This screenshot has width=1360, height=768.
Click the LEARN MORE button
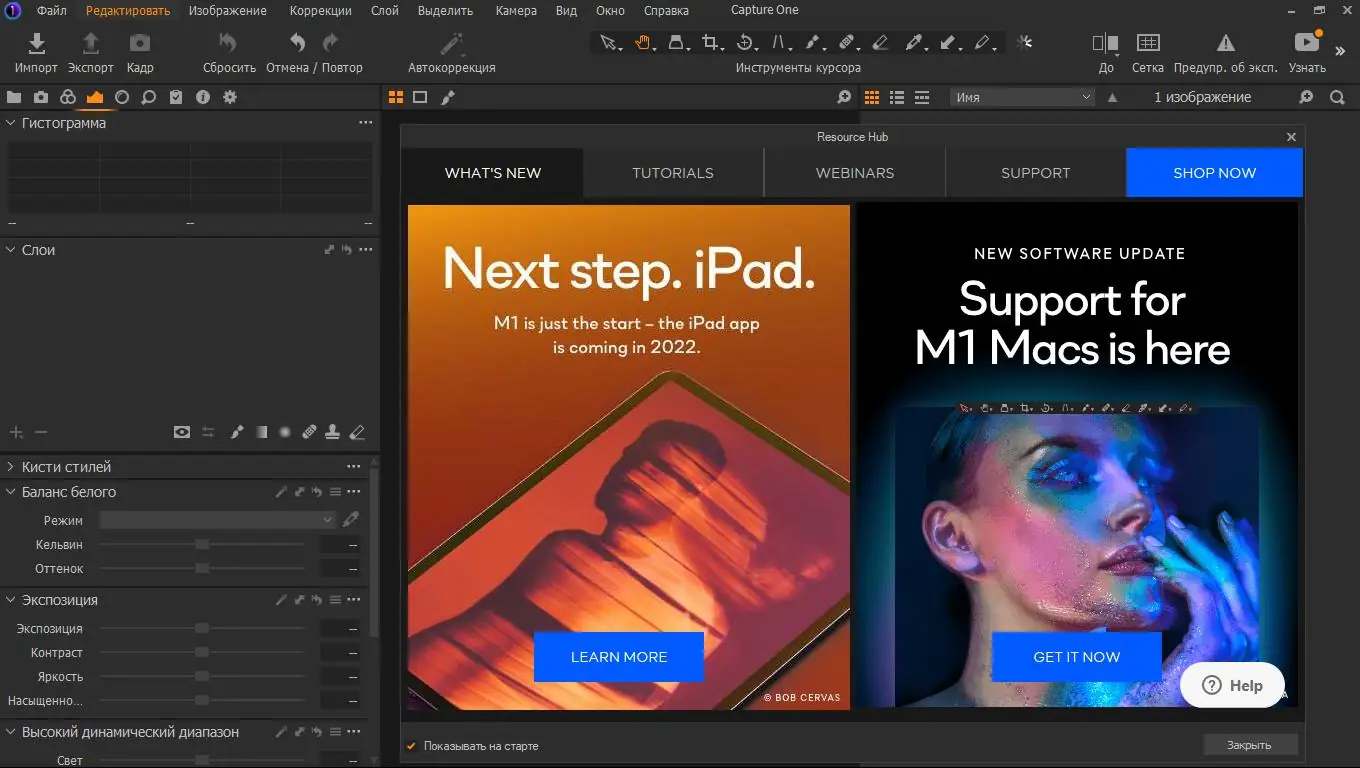(x=619, y=657)
